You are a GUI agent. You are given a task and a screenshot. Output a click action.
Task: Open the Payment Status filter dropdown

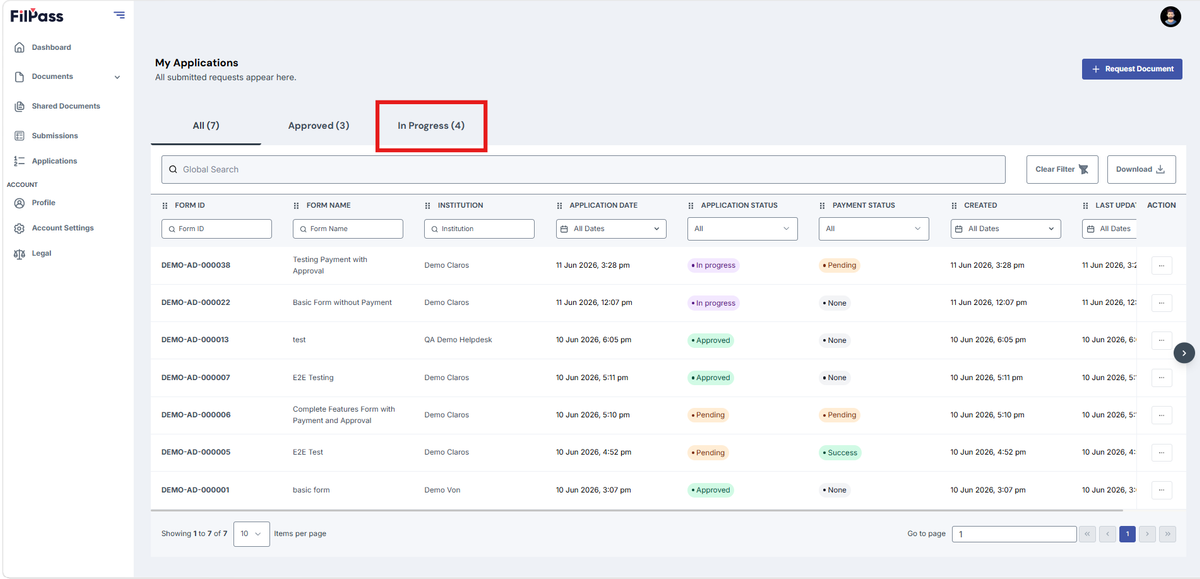(874, 229)
